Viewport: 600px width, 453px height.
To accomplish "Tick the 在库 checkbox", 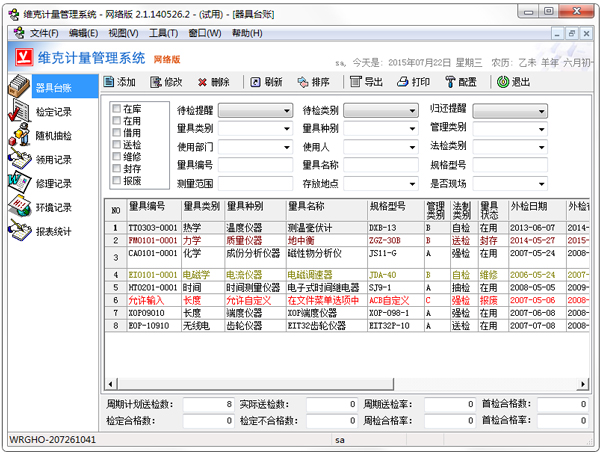I will point(117,108).
